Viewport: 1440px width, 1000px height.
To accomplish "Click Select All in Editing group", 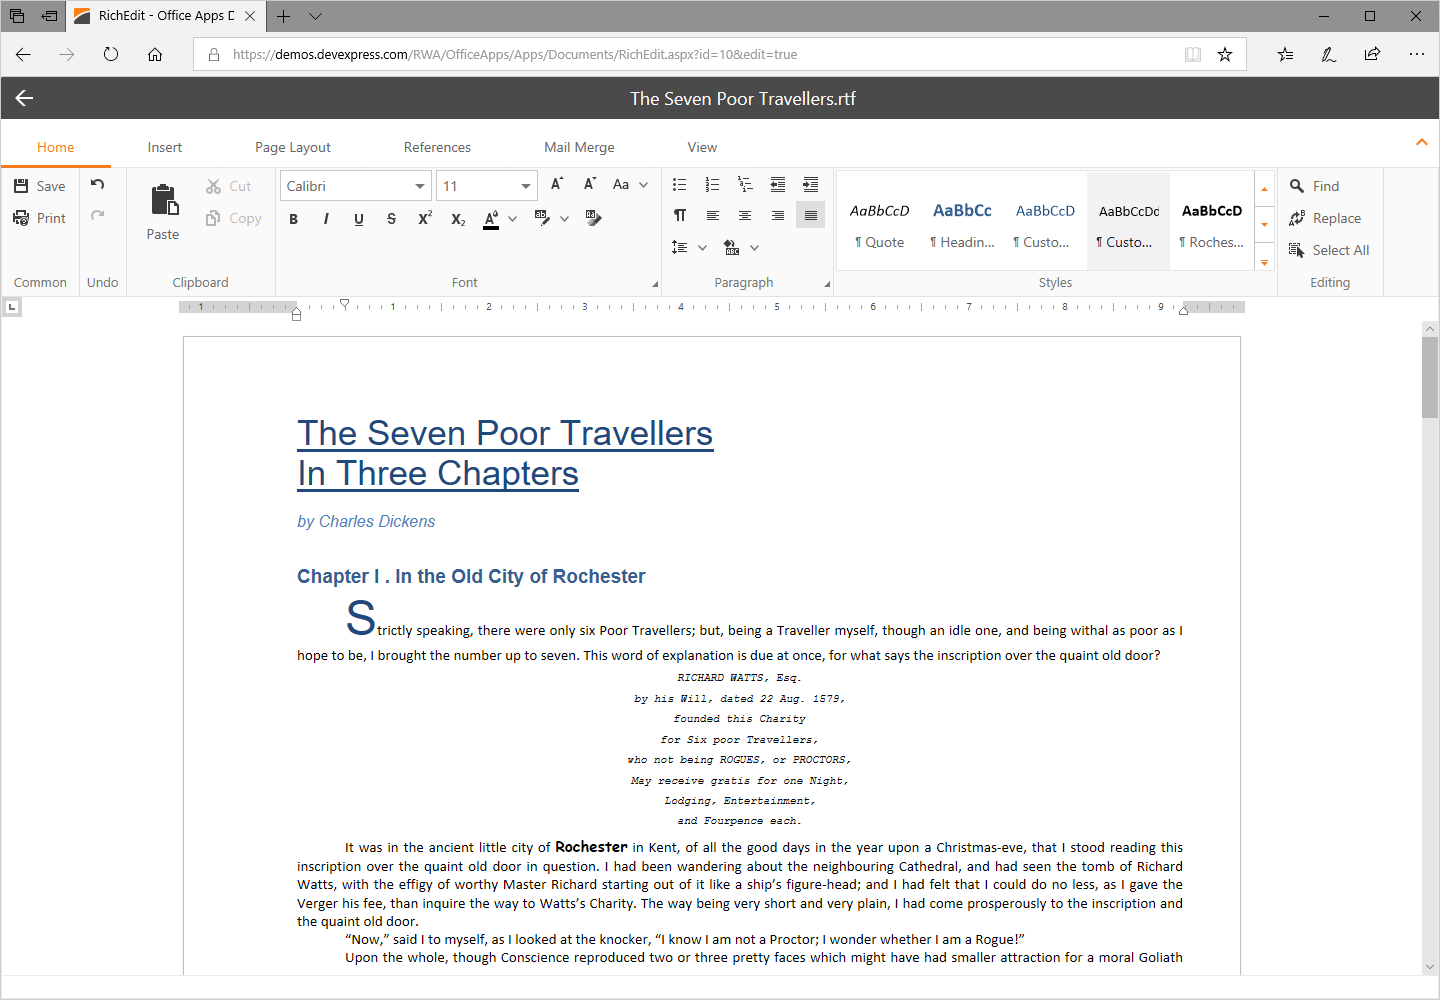I will pos(1330,250).
